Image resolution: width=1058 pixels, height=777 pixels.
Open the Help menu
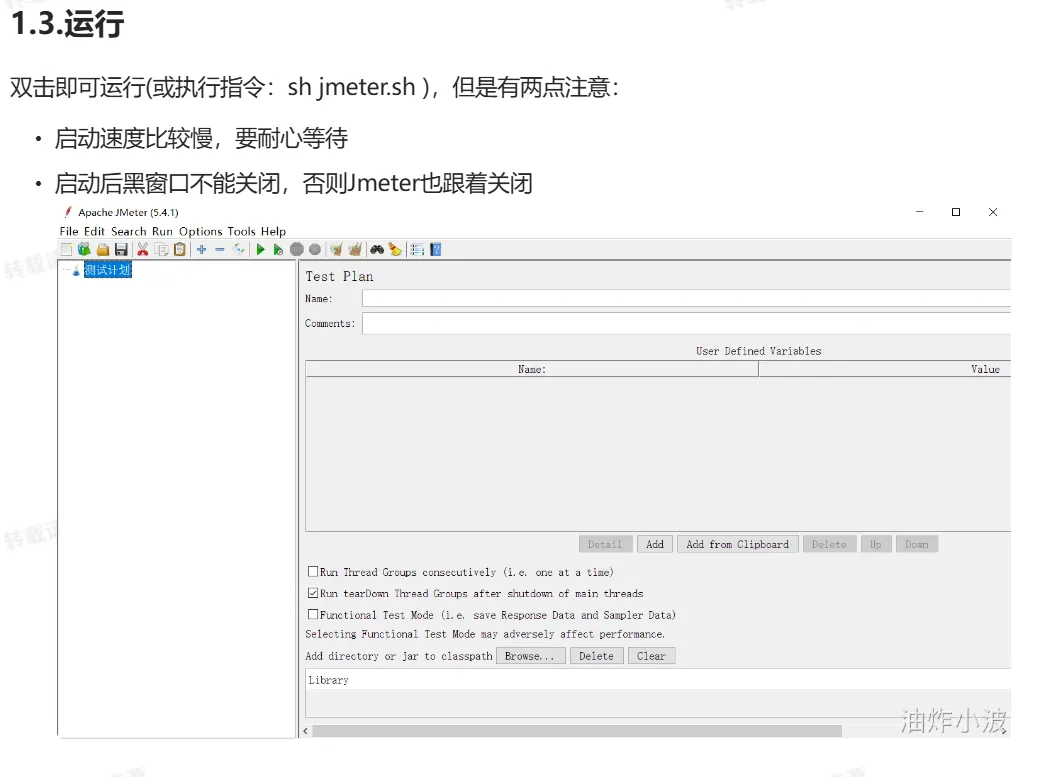coord(273,231)
